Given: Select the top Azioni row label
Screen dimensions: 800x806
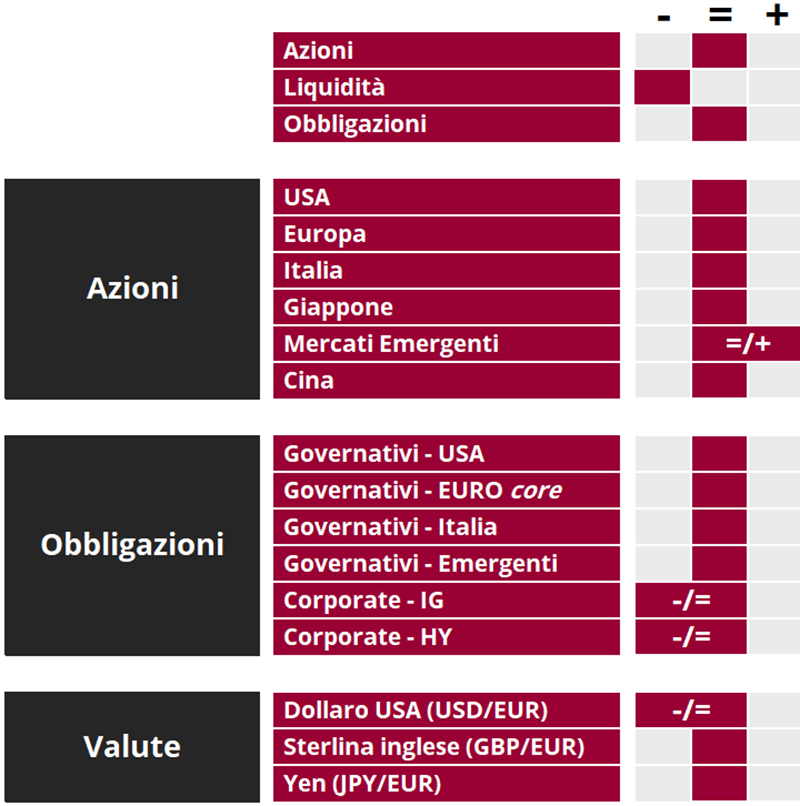Looking at the screenshot, I should [x=446, y=50].
